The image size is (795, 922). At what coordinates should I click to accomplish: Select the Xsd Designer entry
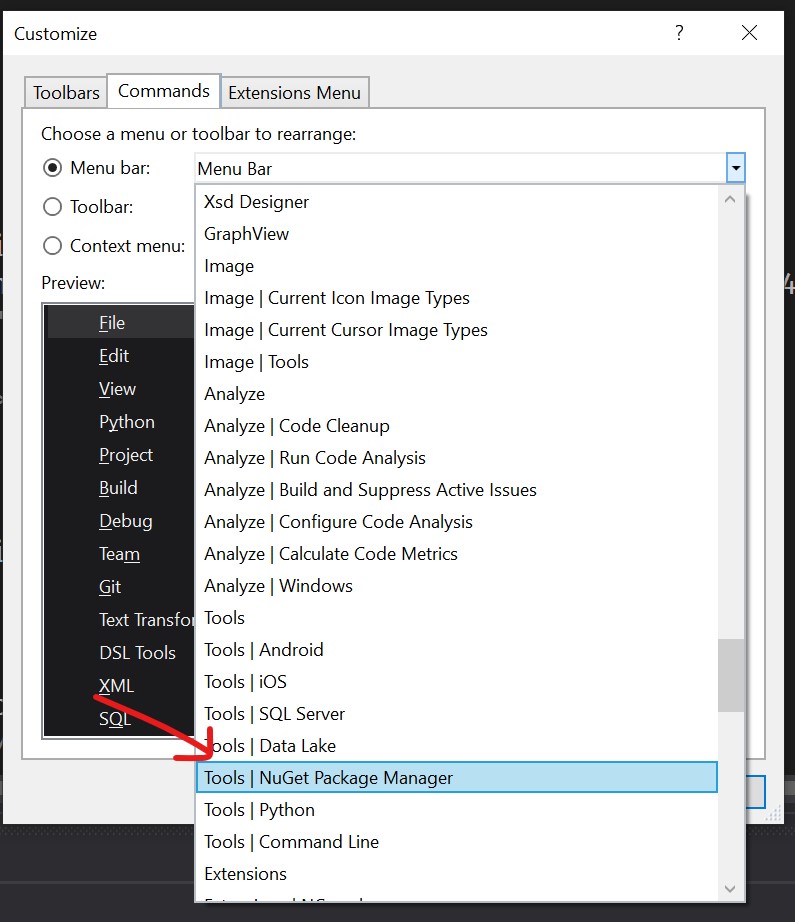(x=256, y=201)
